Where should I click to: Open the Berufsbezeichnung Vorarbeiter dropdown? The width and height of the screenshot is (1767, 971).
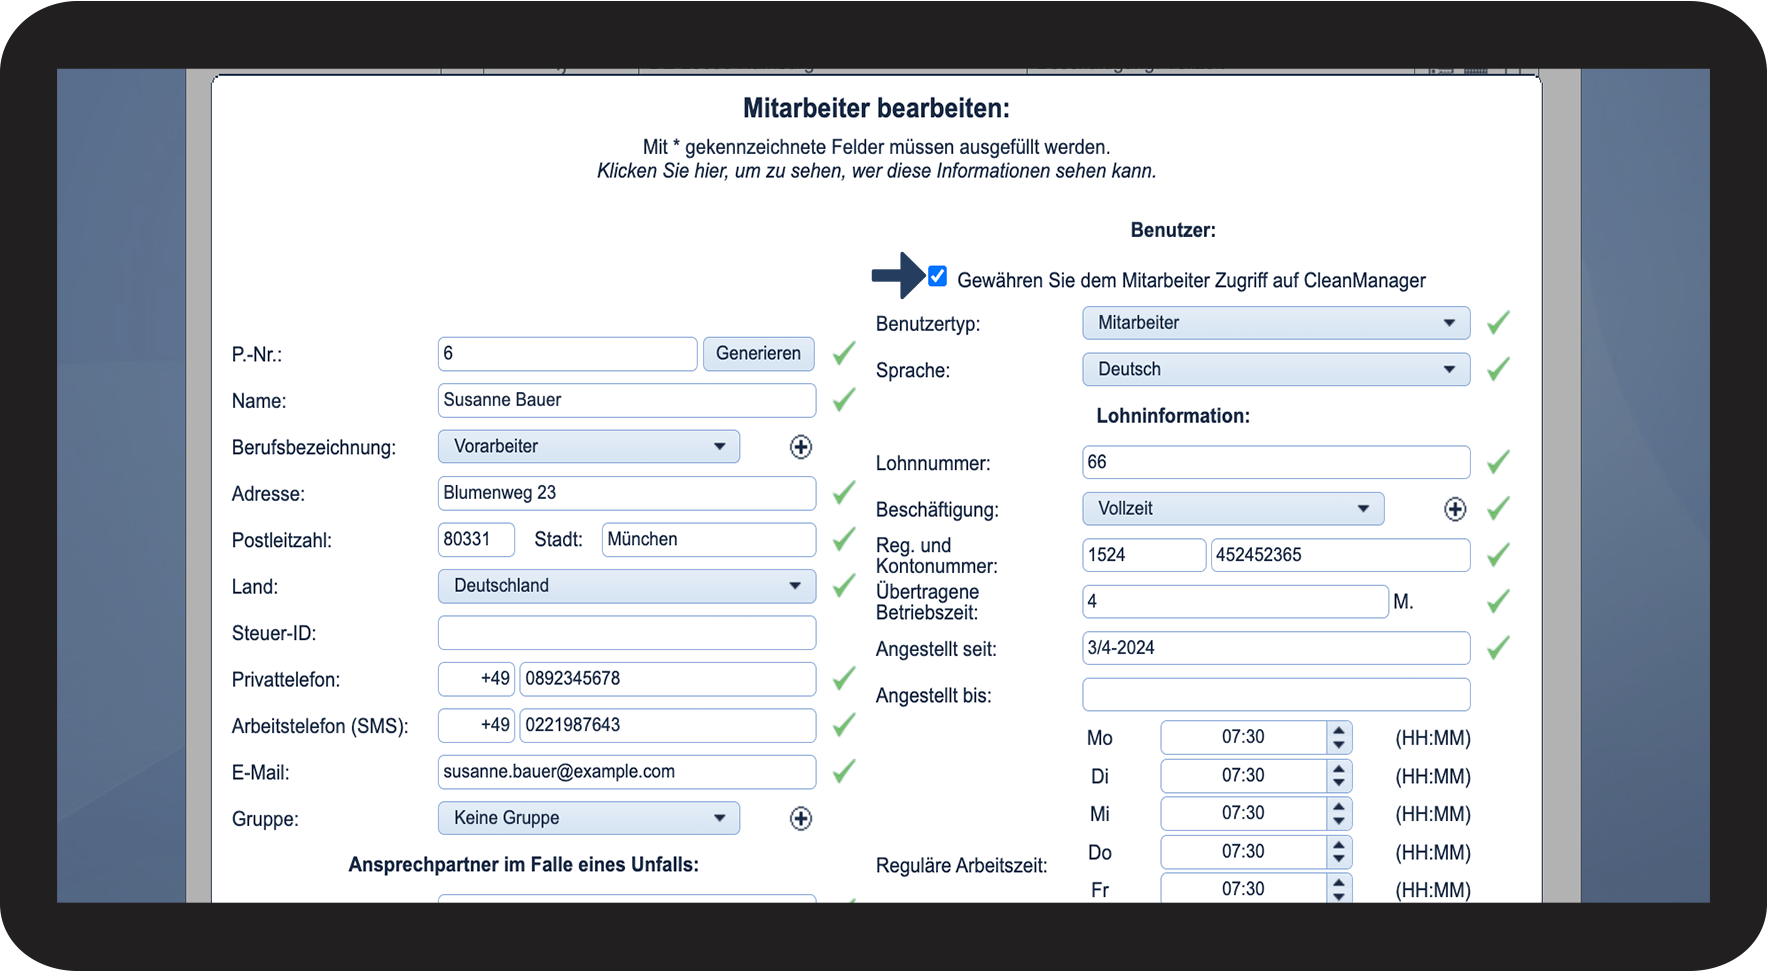589,446
